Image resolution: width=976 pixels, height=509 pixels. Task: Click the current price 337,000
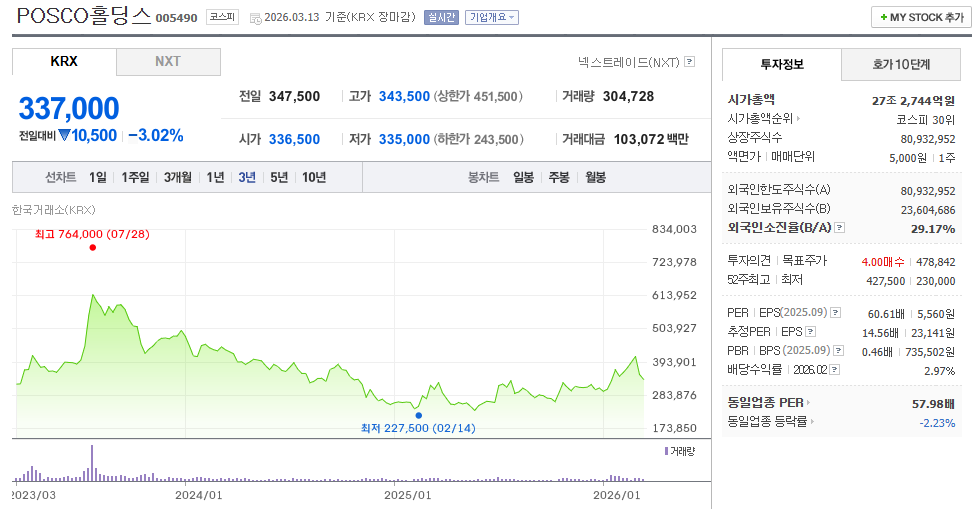click(x=69, y=109)
